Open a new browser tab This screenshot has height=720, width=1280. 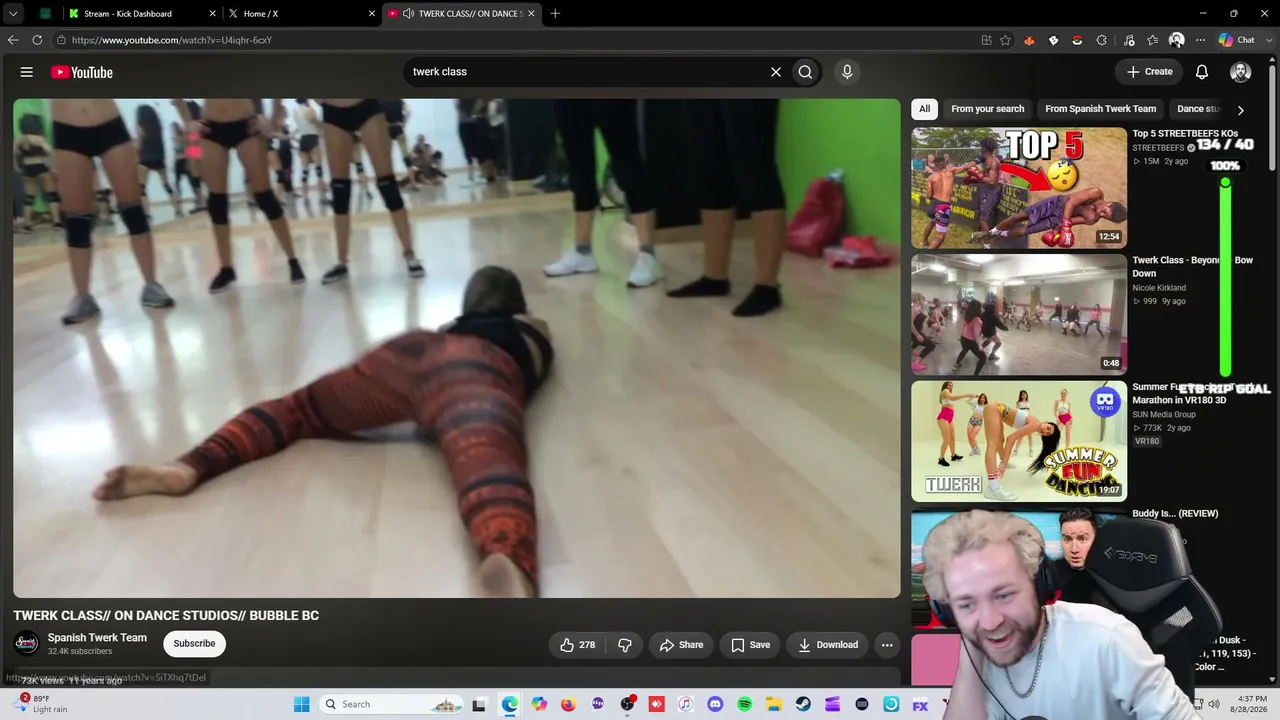pos(555,14)
